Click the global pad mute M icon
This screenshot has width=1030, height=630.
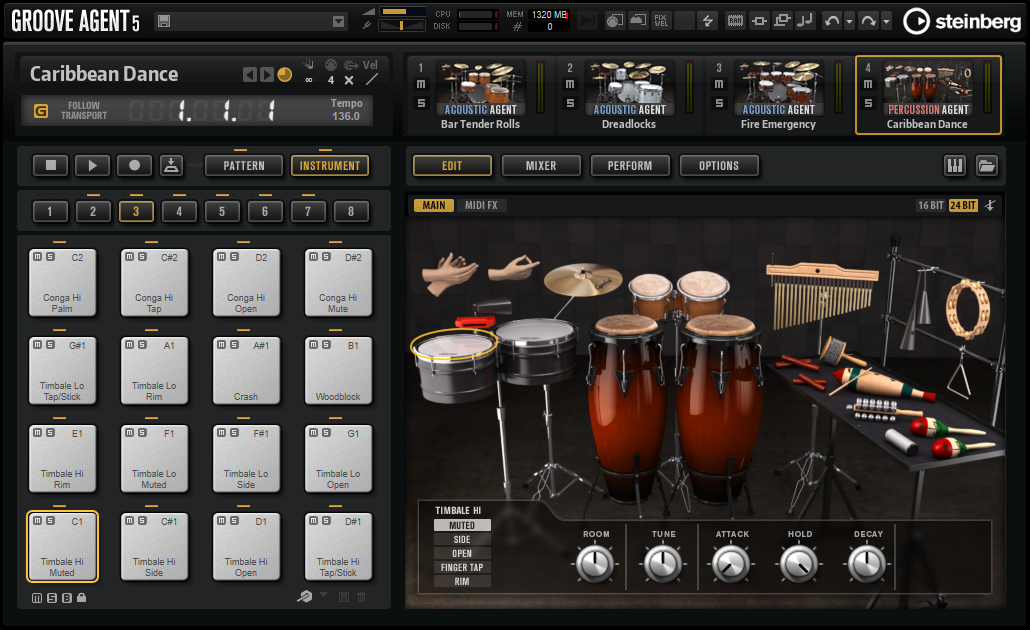(x=37, y=598)
